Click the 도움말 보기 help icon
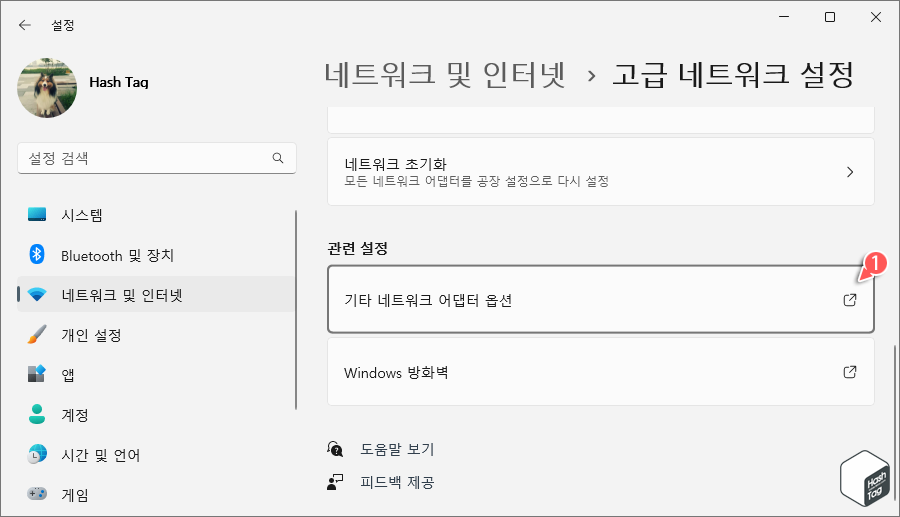Image resolution: width=900 pixels, height=517 pixels. (x=335, y=449)
